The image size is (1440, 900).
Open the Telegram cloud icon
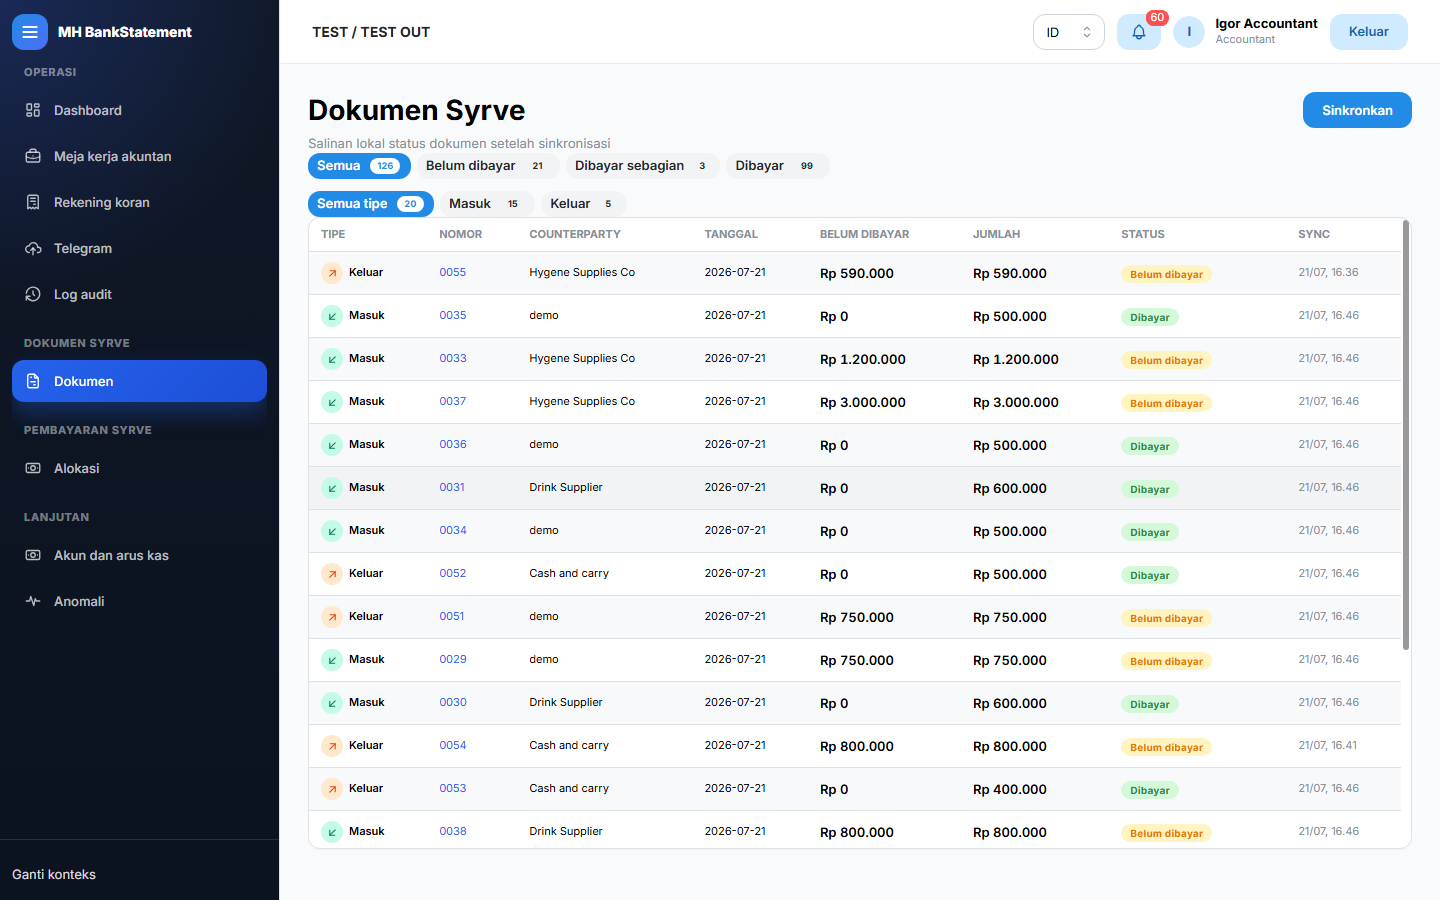click(x=33, y=248)
